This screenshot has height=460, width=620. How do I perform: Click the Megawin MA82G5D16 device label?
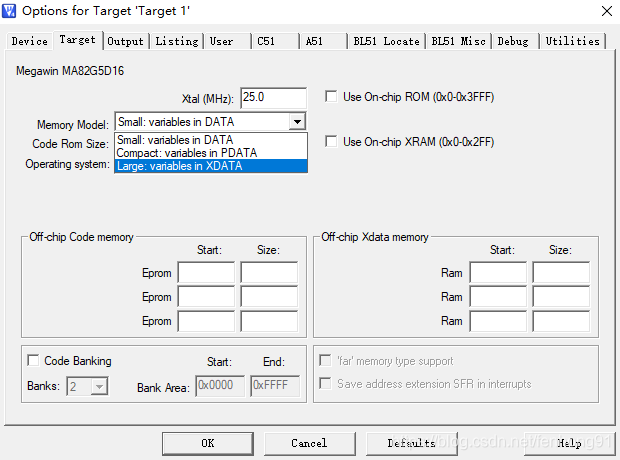pyautogui.click(x=70, y=71)
